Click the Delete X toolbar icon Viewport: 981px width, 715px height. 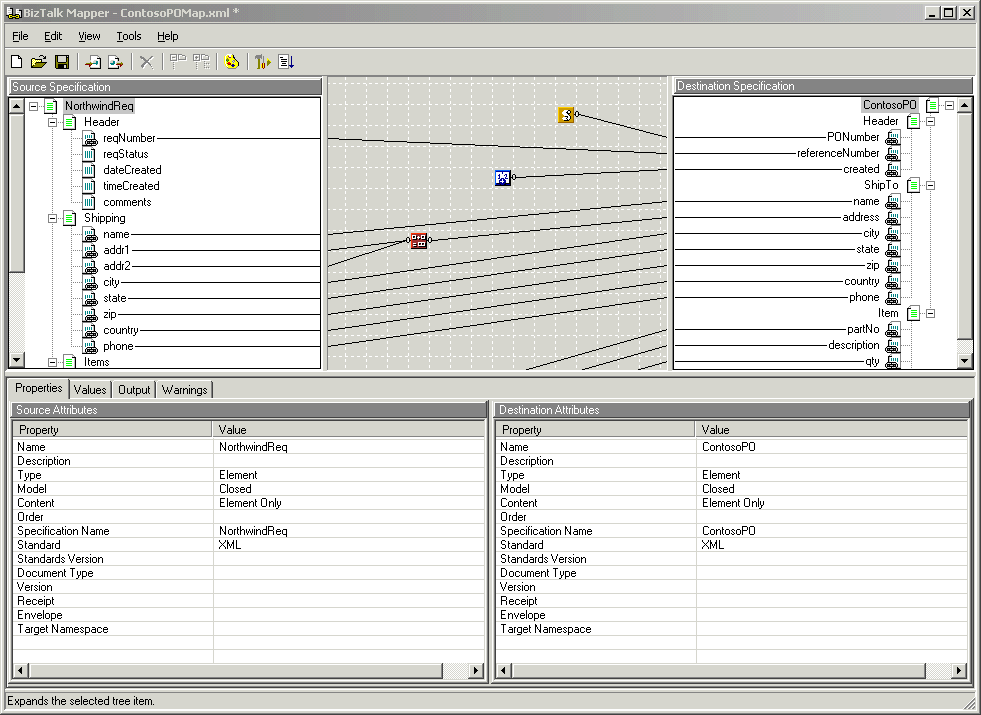click(146, 62)
